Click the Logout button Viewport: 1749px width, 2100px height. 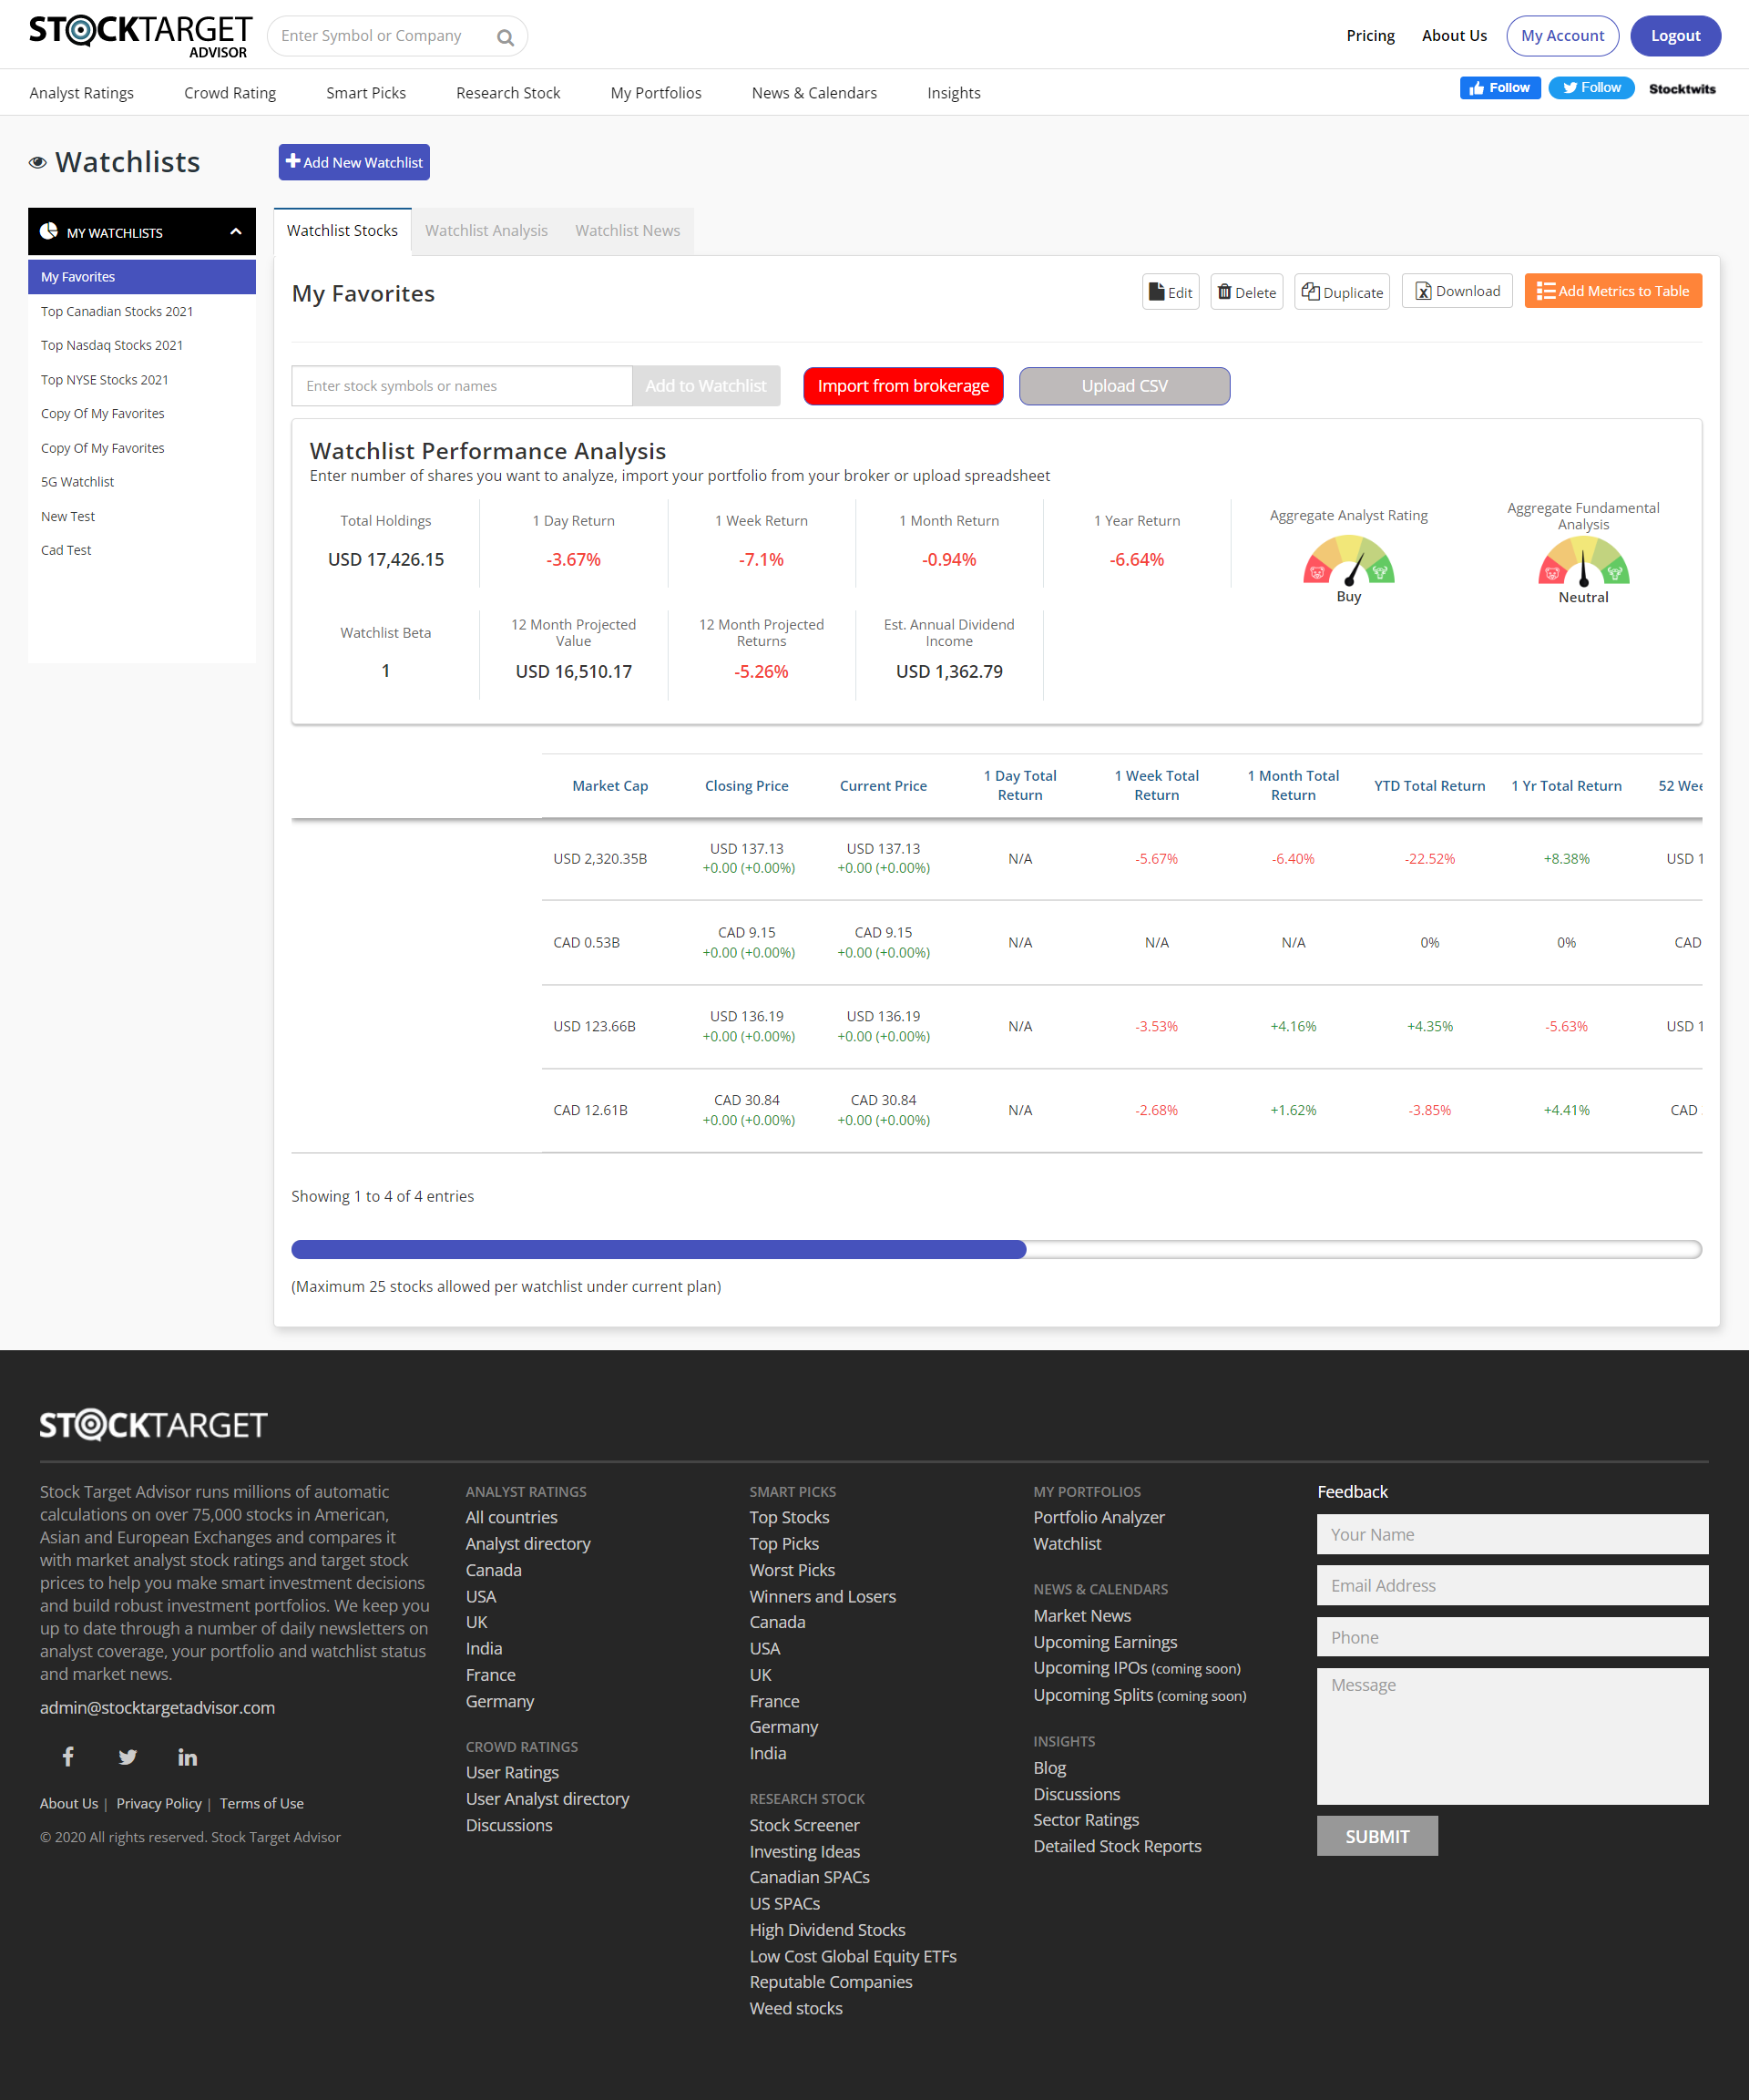click(x=1675, y=36)
